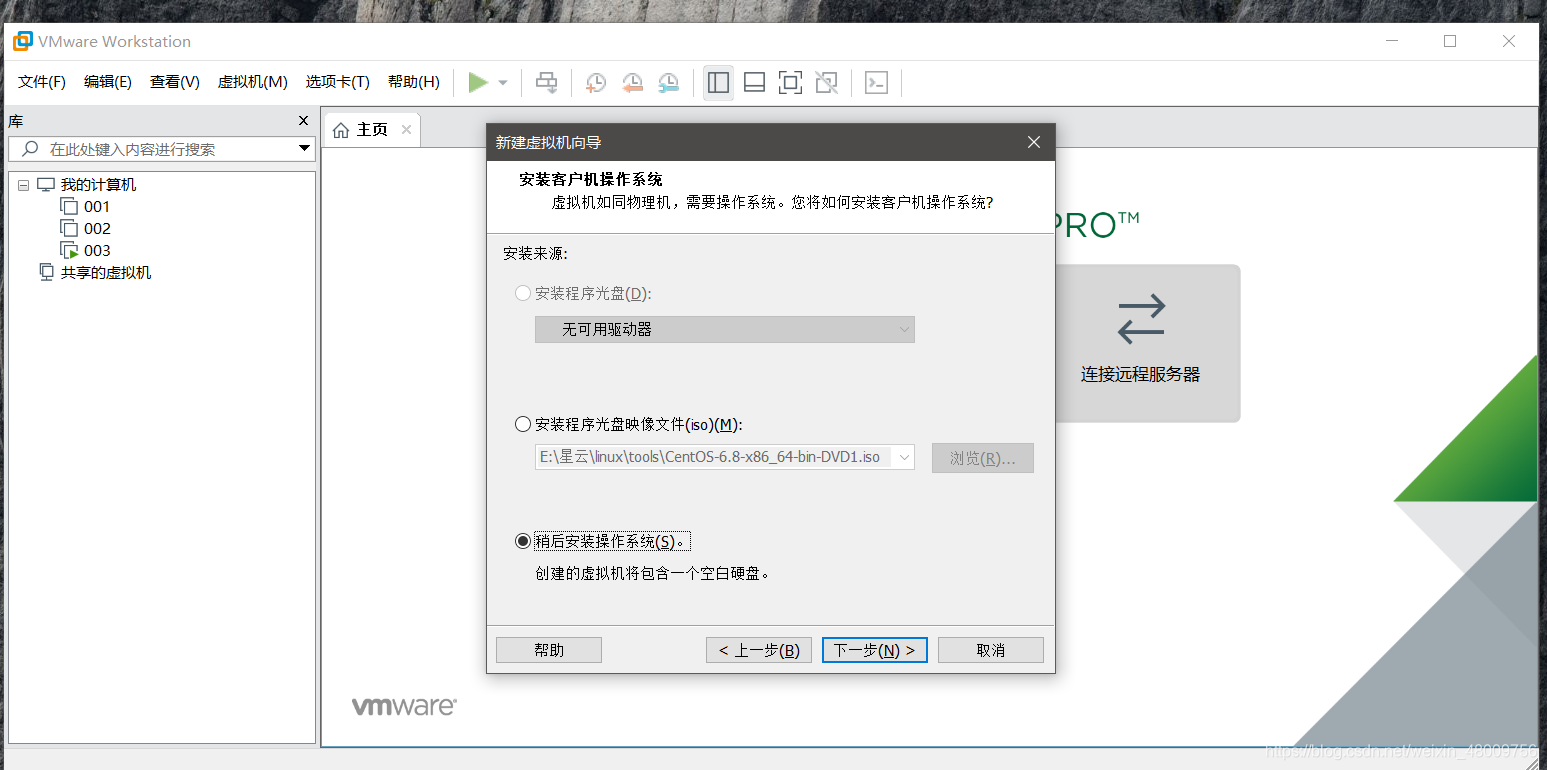Open the library search dropdown arrow
This screenshot has width=1547, height=770.
click(x=305, y=149)
